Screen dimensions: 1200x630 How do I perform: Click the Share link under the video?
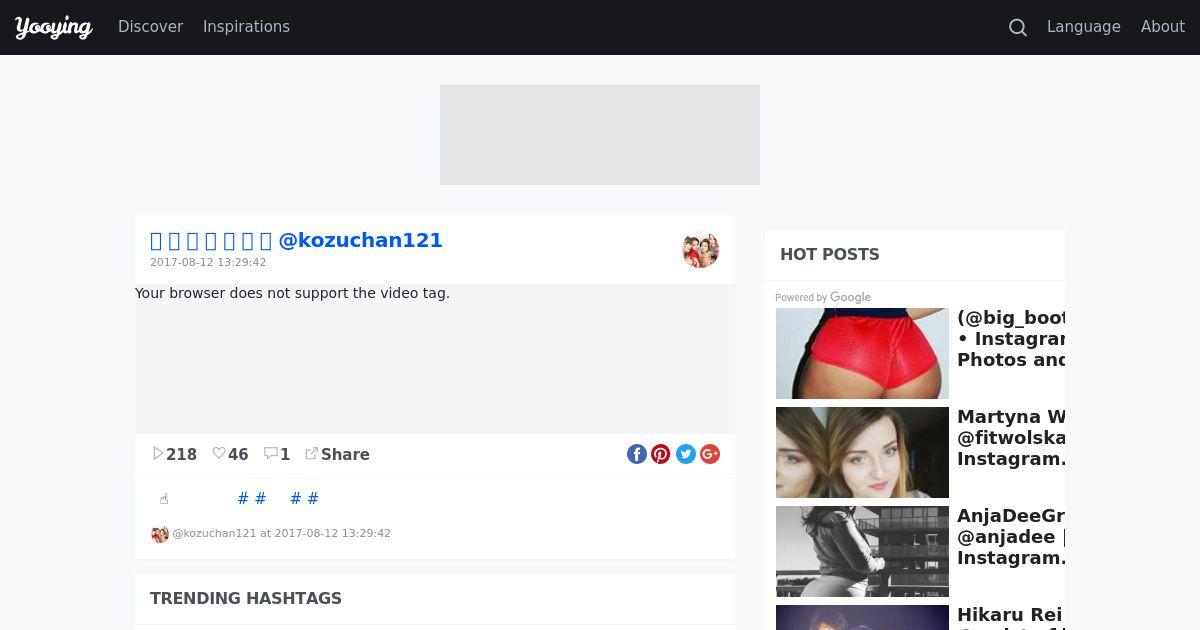tap(337, 454)
